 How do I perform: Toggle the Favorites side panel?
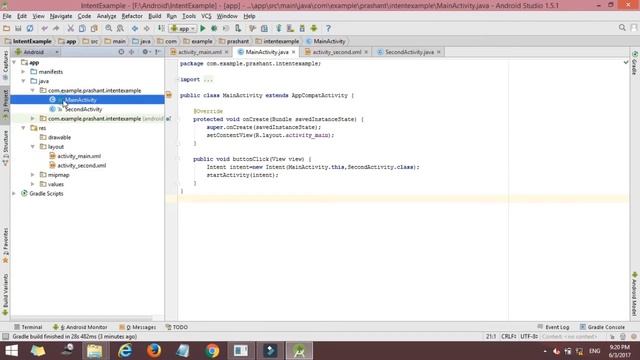pos(5,245)
